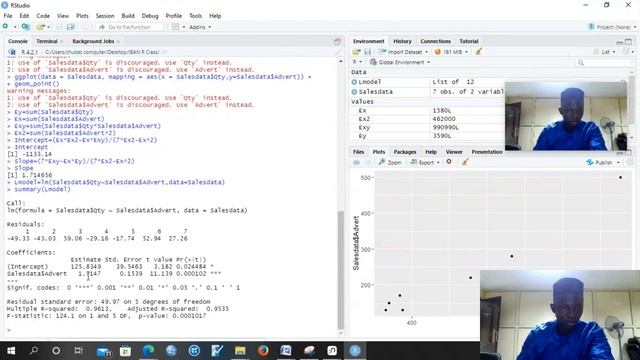Open the View menu
This screenshot has height=360, width=640.
(x=62, y=16)
